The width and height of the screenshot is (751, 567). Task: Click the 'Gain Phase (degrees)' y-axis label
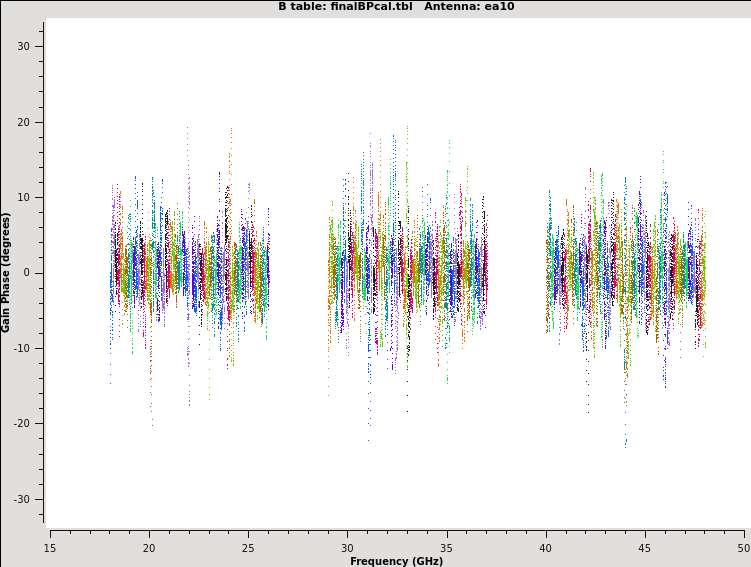point(6,272)
